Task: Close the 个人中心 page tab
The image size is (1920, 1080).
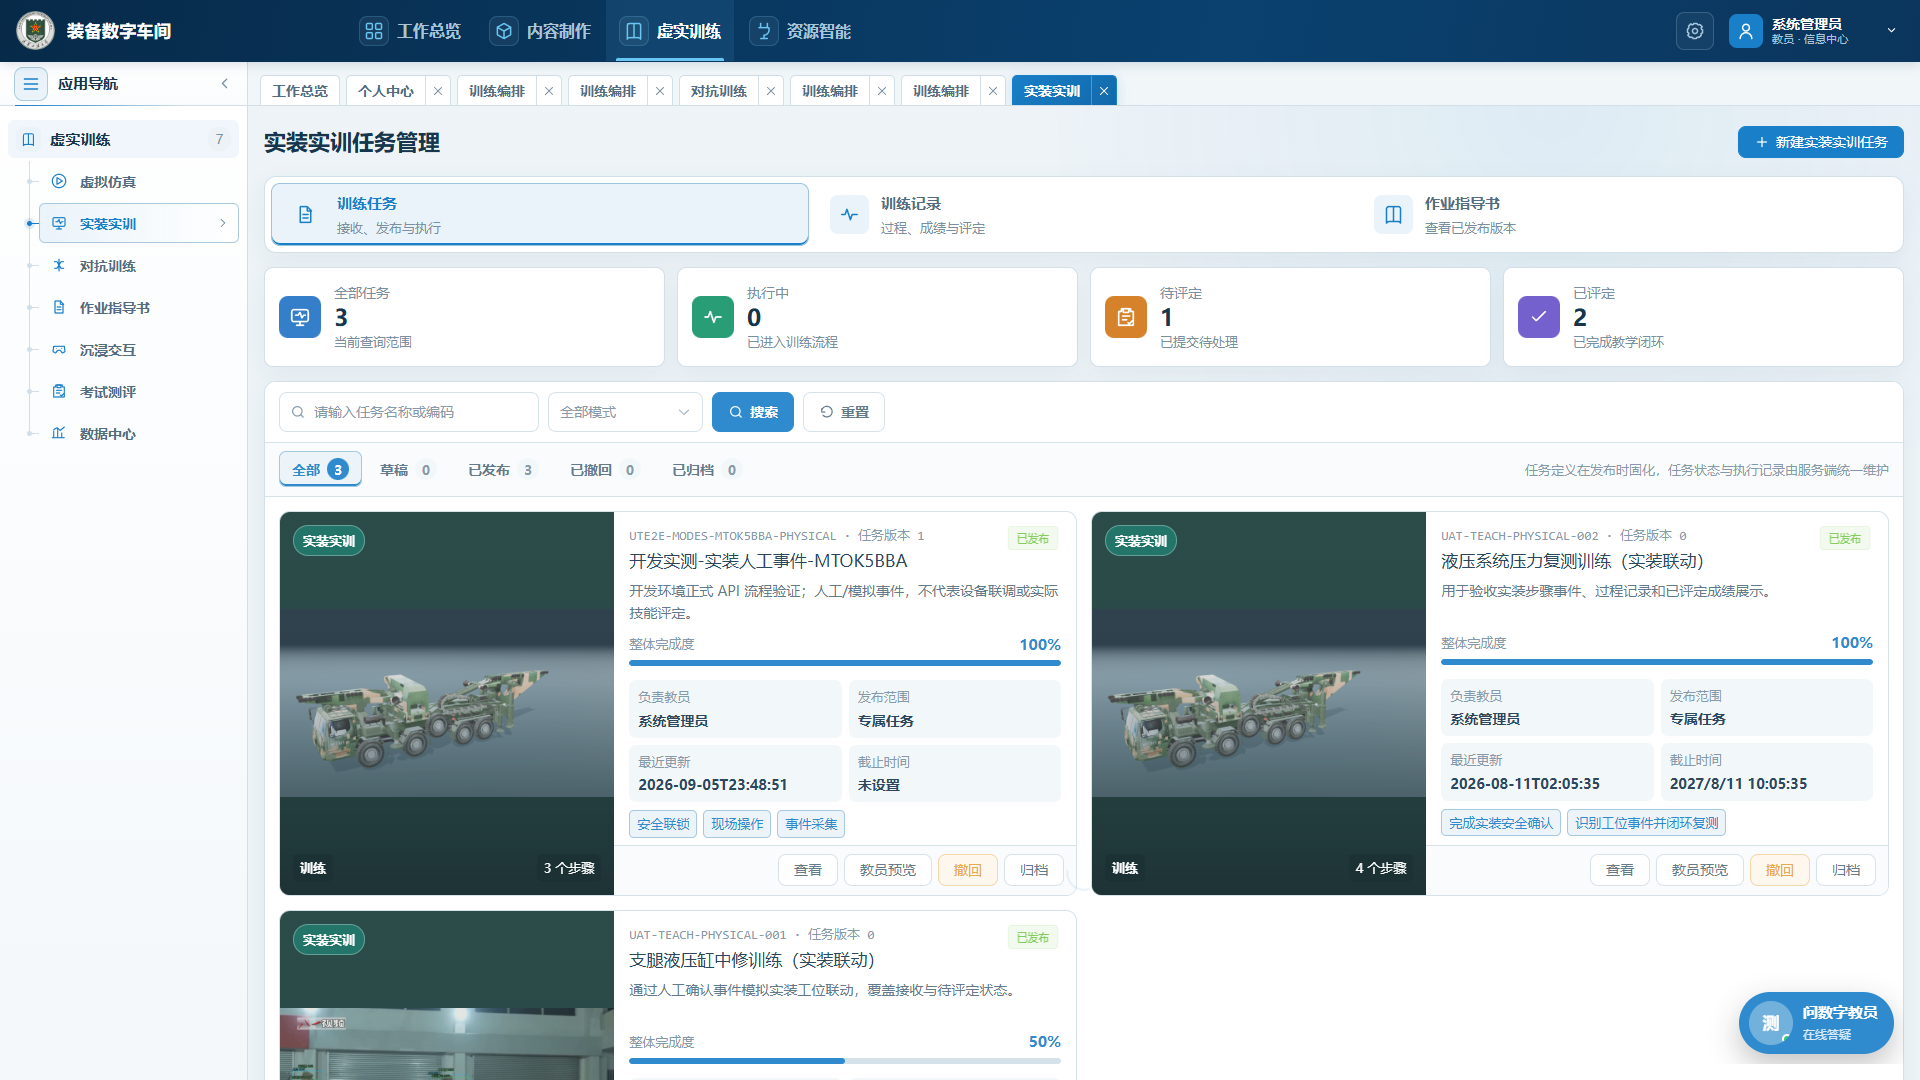Action: (438, 90)
